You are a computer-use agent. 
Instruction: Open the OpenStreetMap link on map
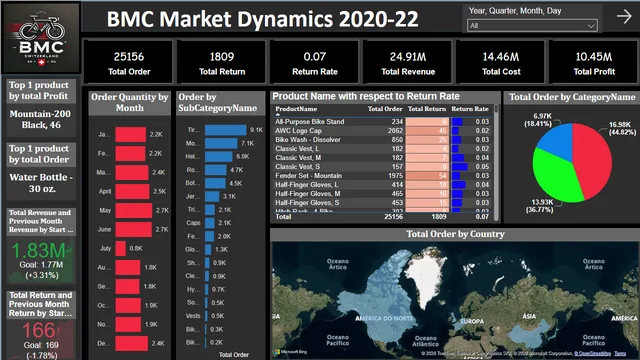[x=592, y=353]
